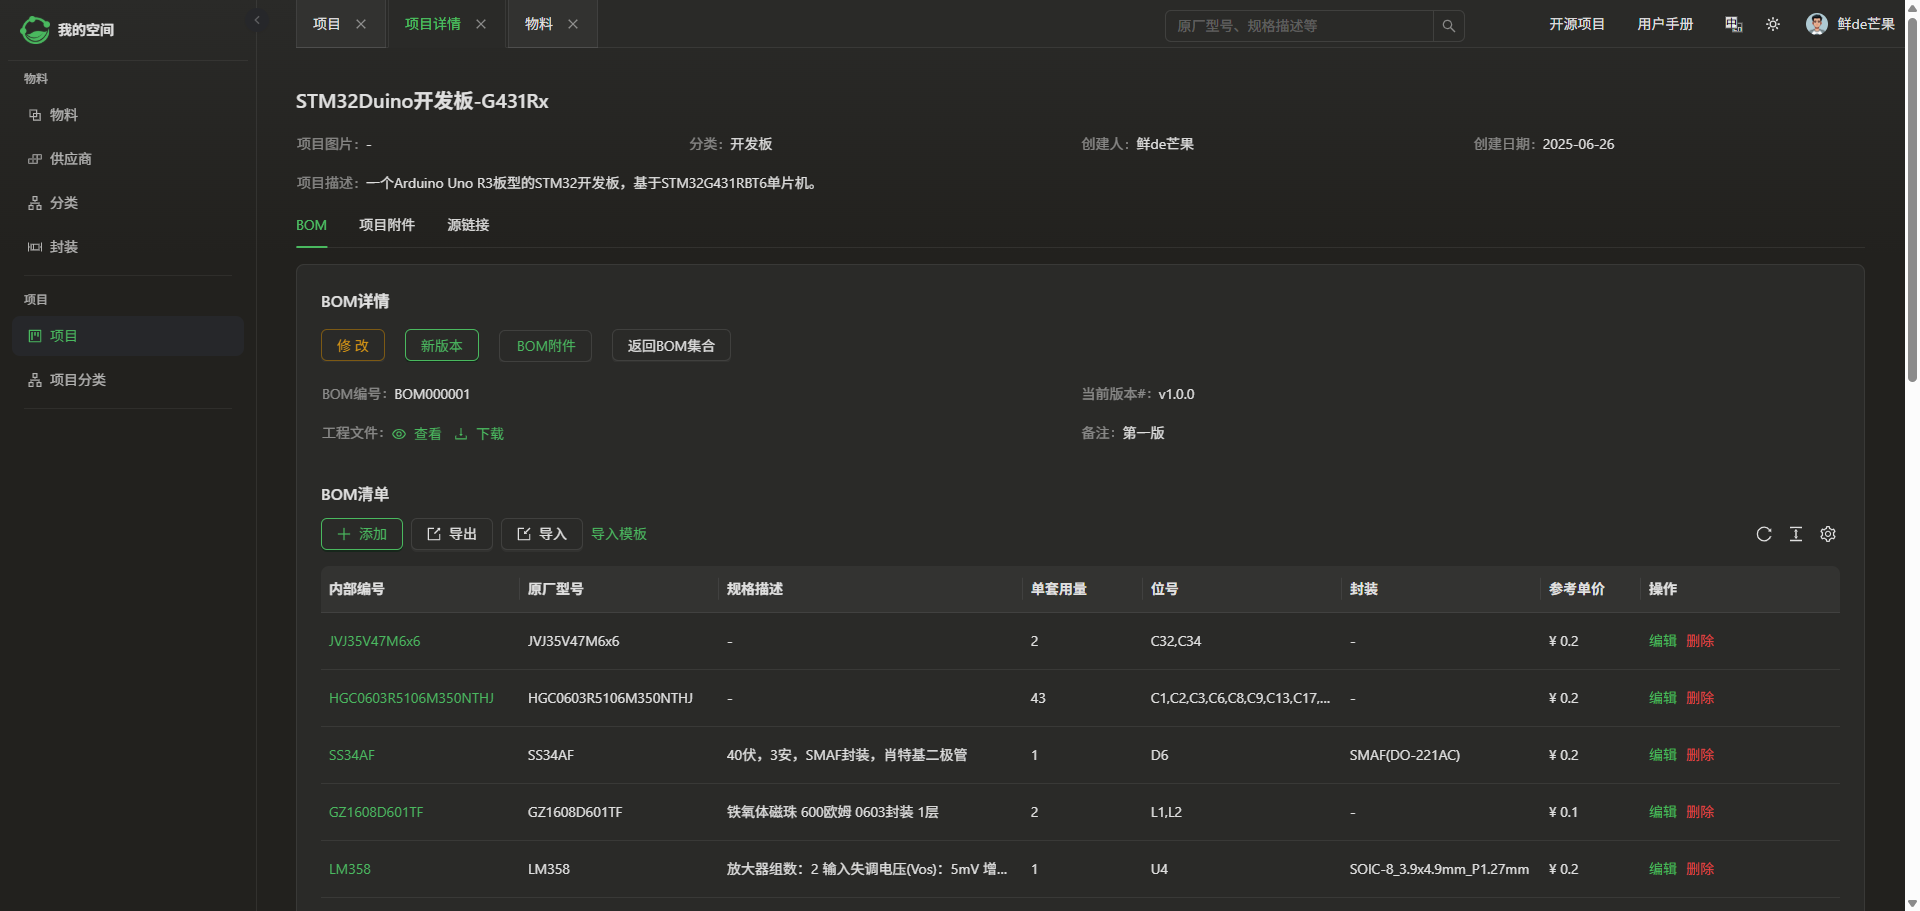Viewport: 1920px width, 911px height.
Task: Switch to the 项目 tab
Action: (x=327, y=24)
